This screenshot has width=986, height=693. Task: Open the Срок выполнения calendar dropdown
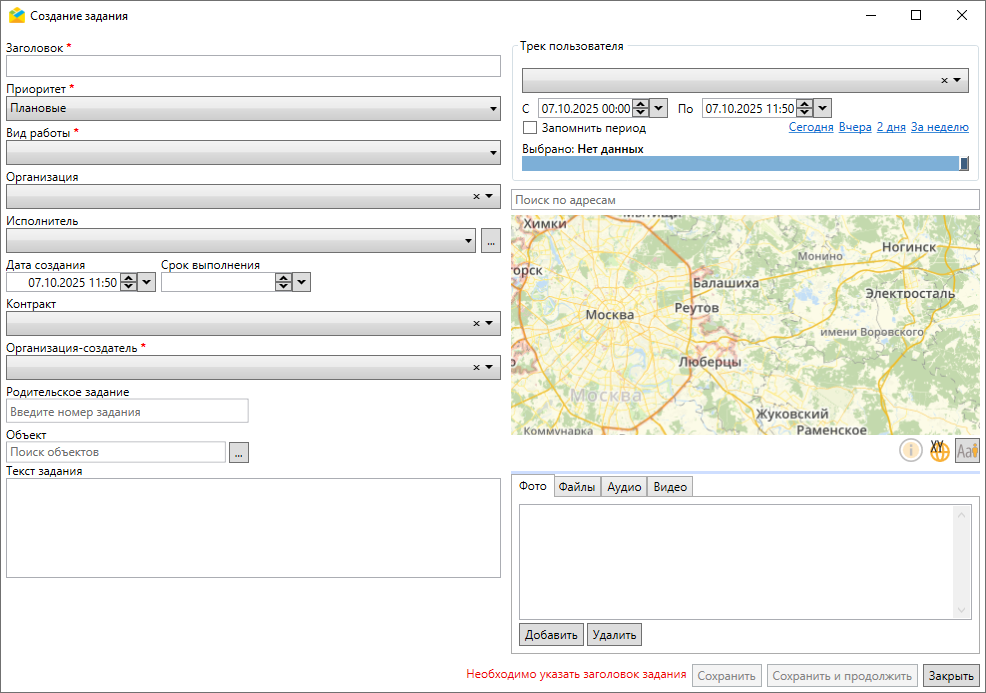click(302, 283)
